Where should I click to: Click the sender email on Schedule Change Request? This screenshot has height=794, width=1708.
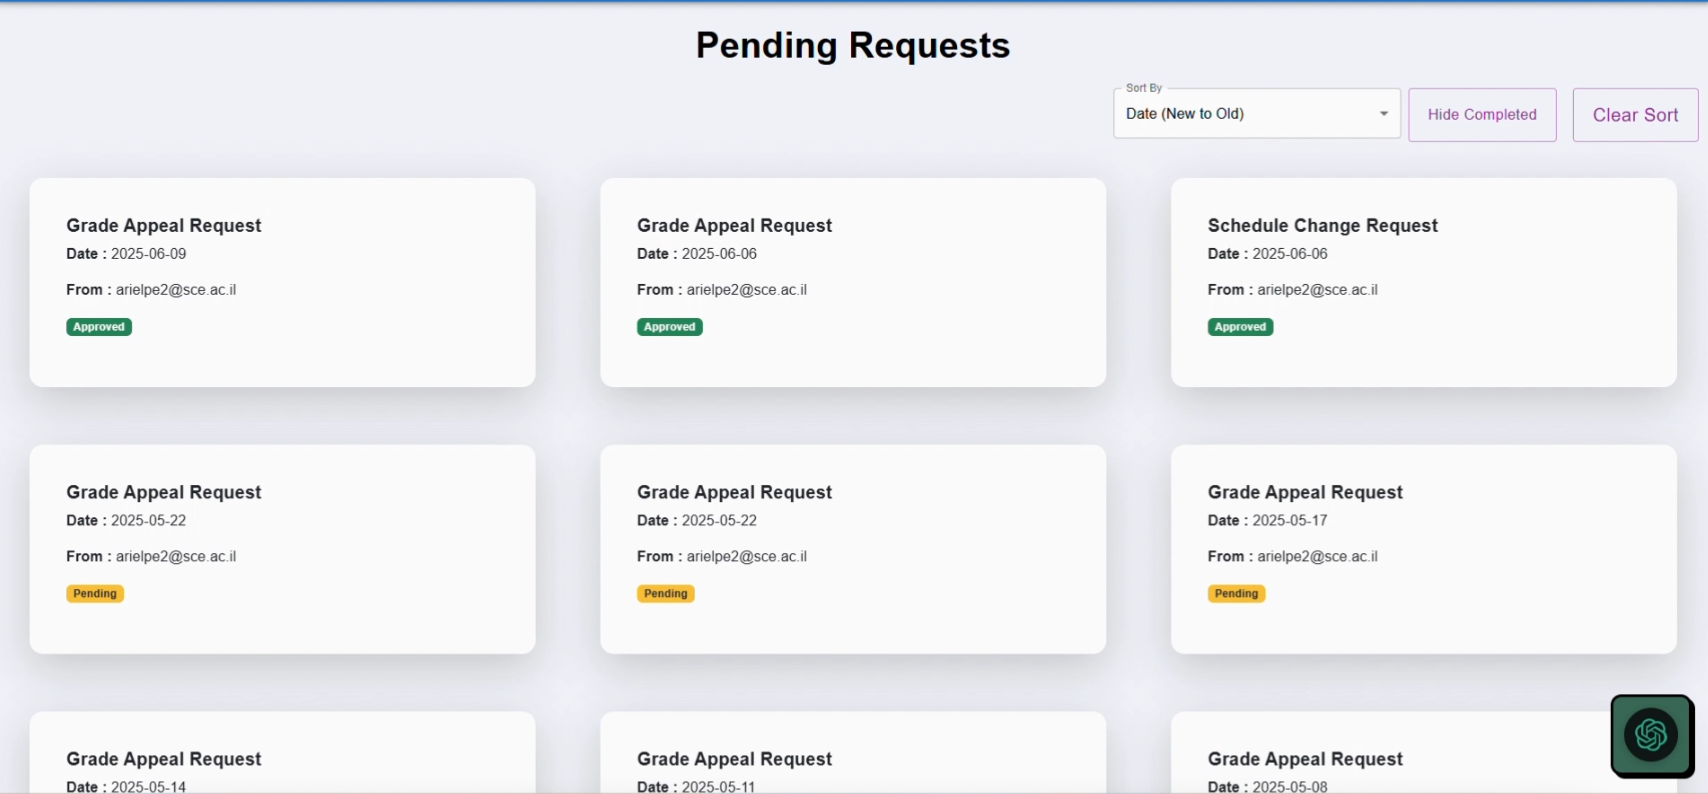(1316, 290)
